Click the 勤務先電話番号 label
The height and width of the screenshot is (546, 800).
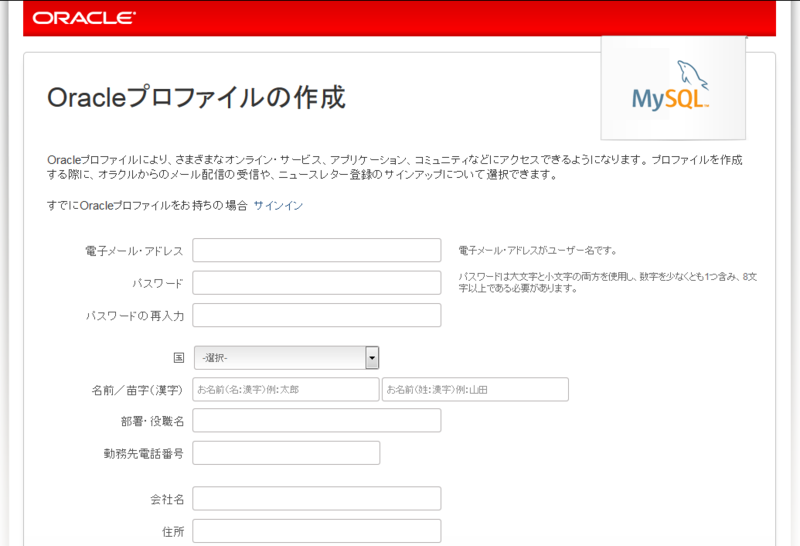[143, 454]
